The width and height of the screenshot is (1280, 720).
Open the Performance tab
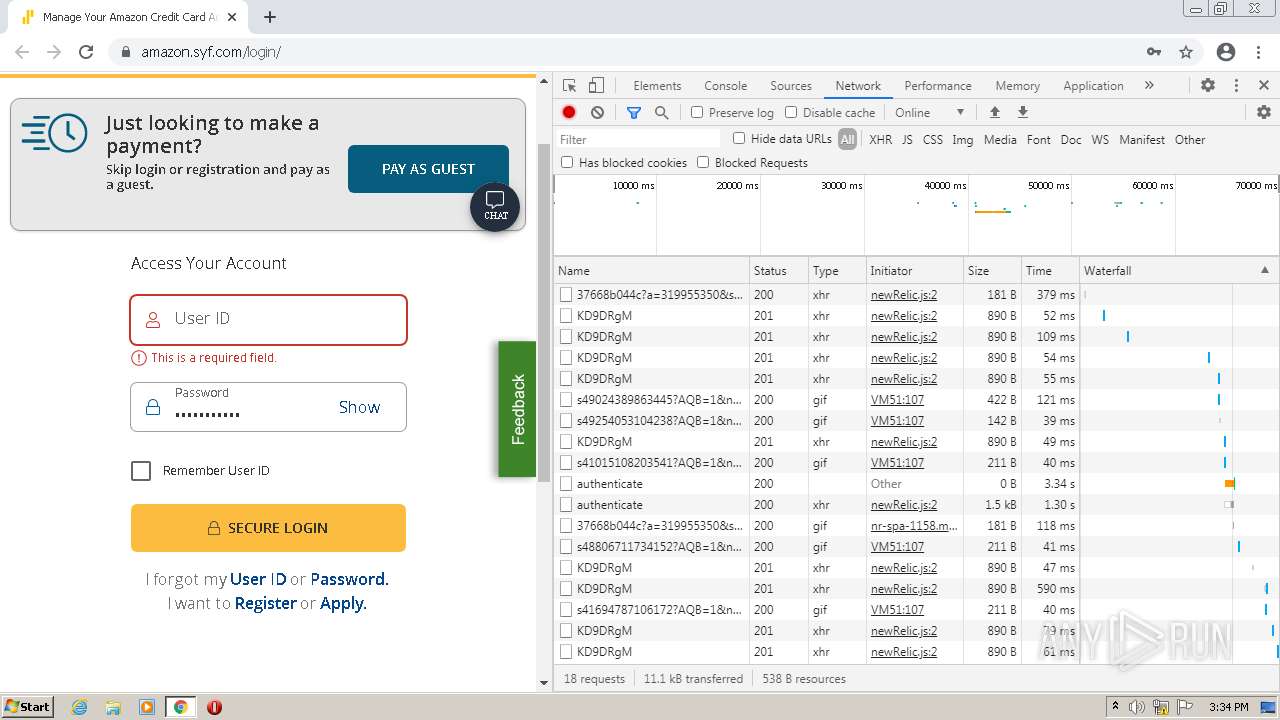tap(938, 86)
